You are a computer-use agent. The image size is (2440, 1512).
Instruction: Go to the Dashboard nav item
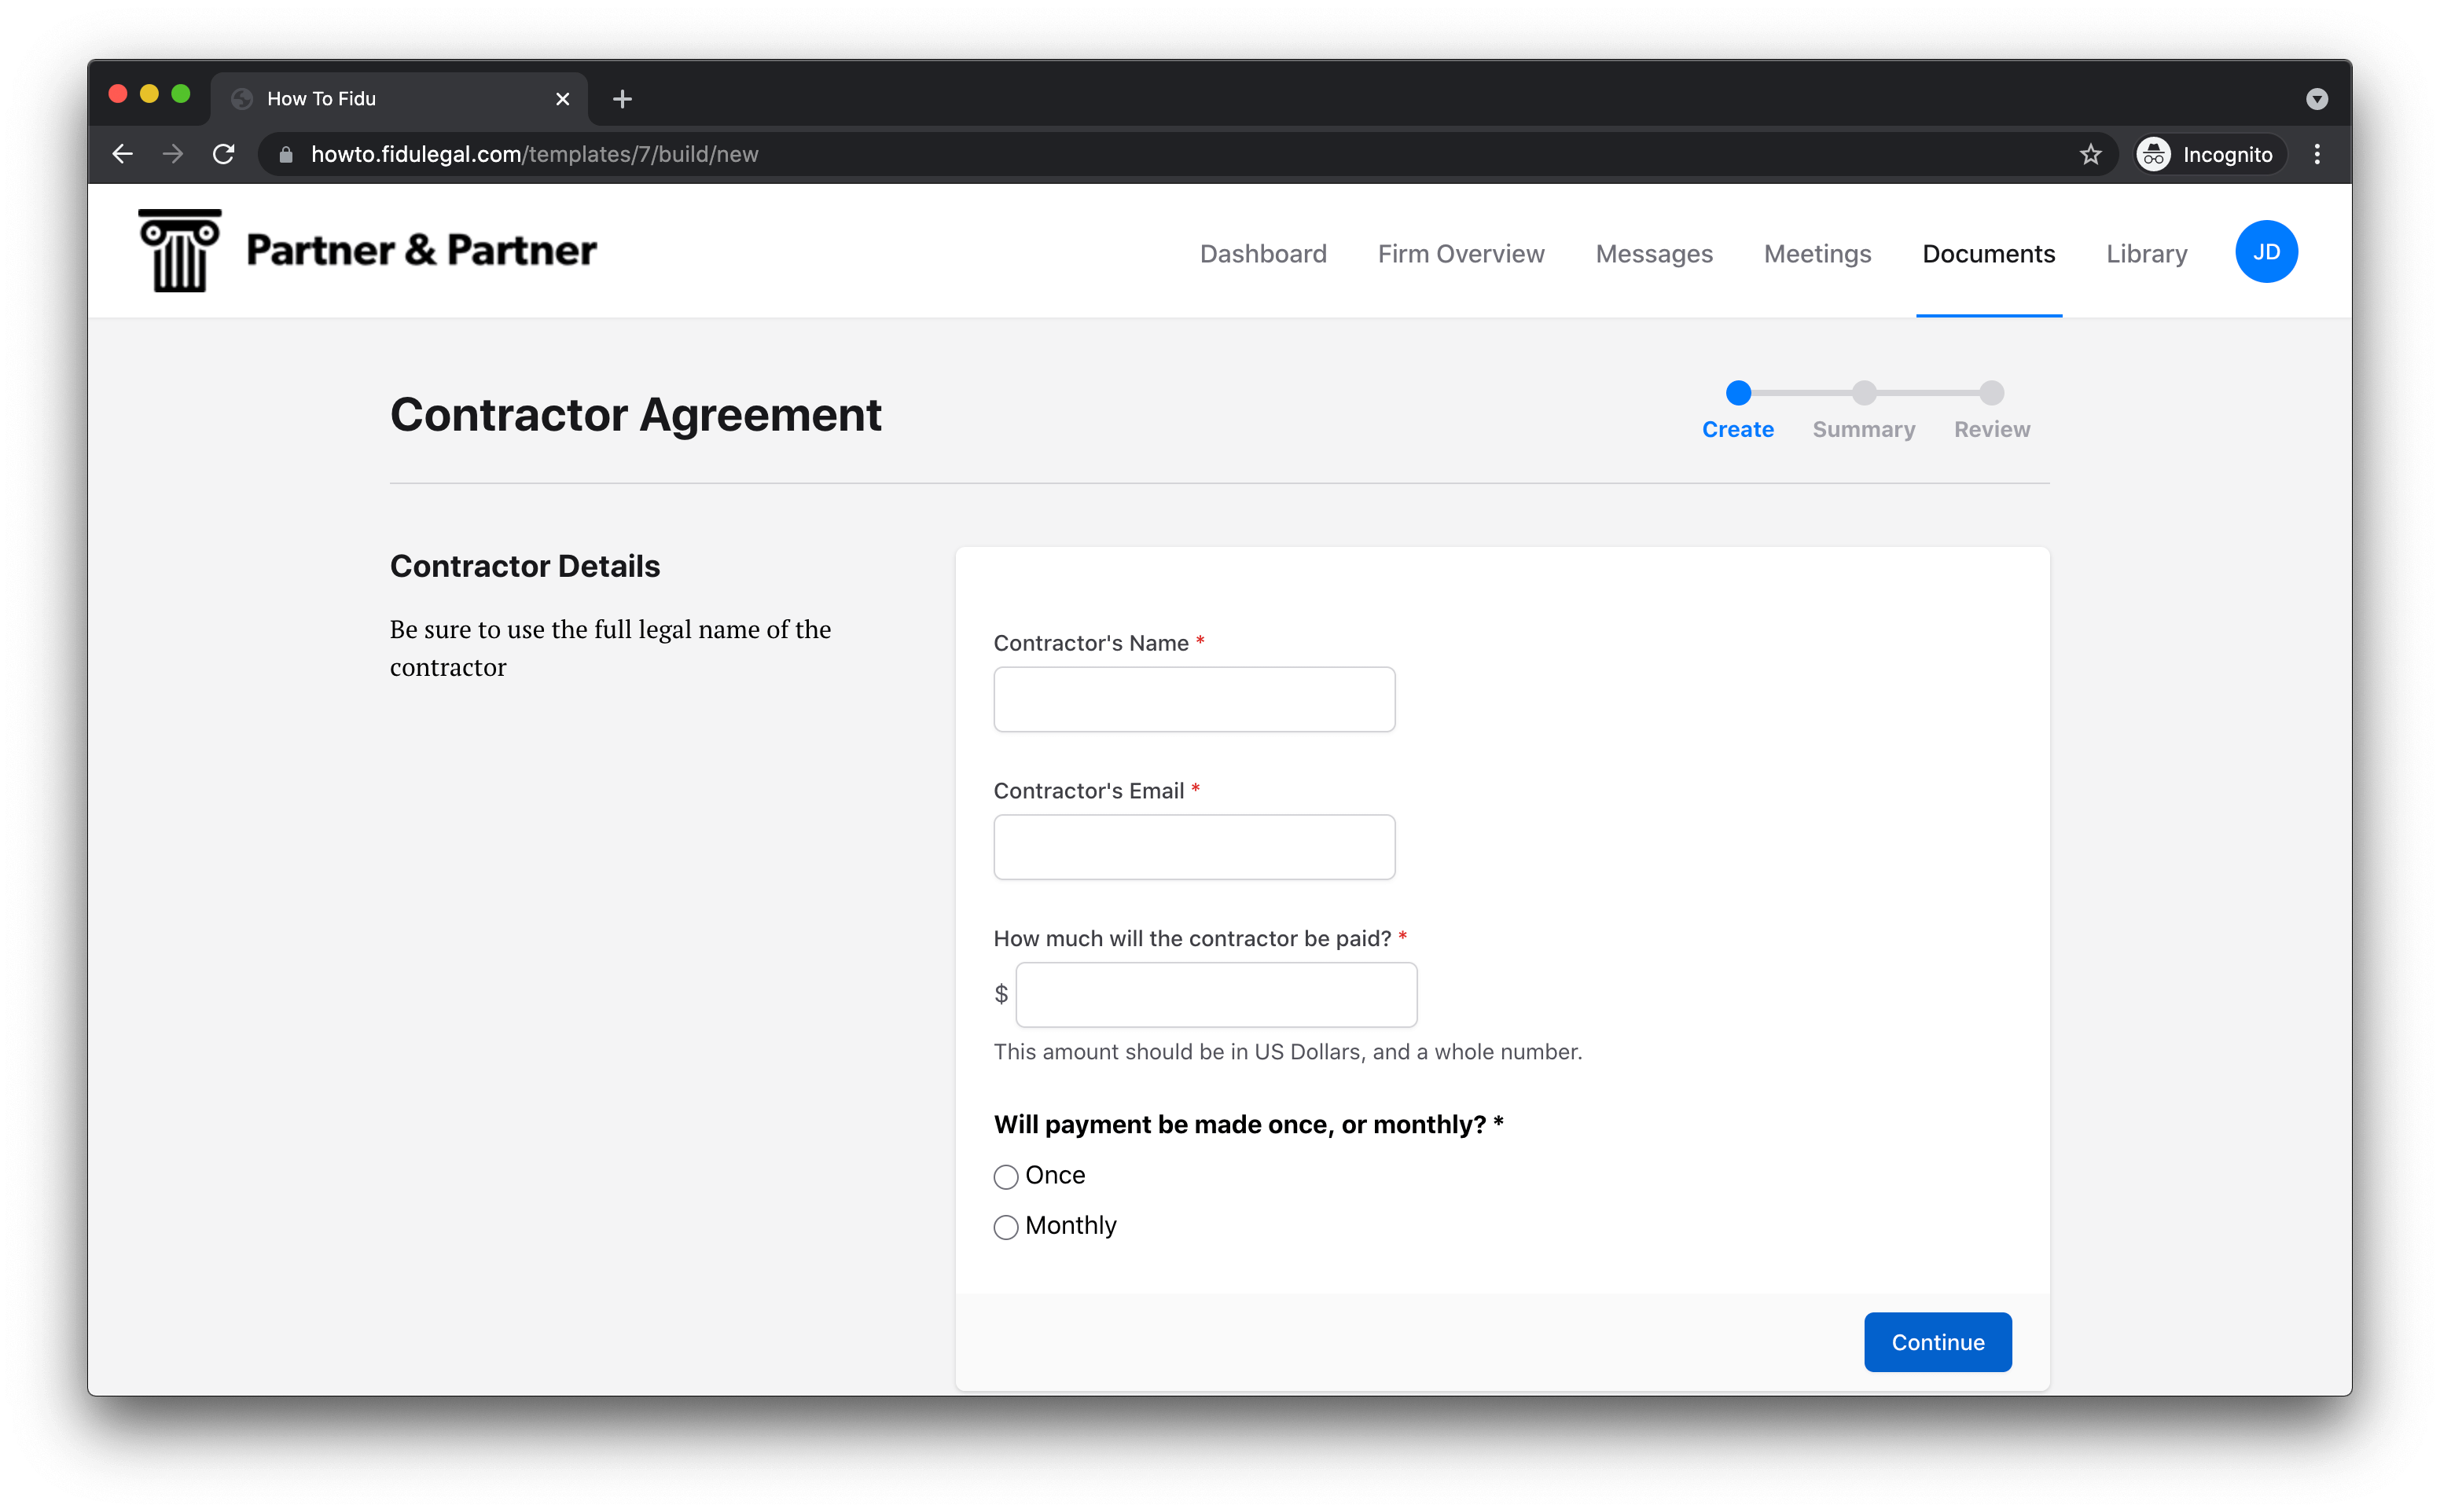coord(1263,254)
